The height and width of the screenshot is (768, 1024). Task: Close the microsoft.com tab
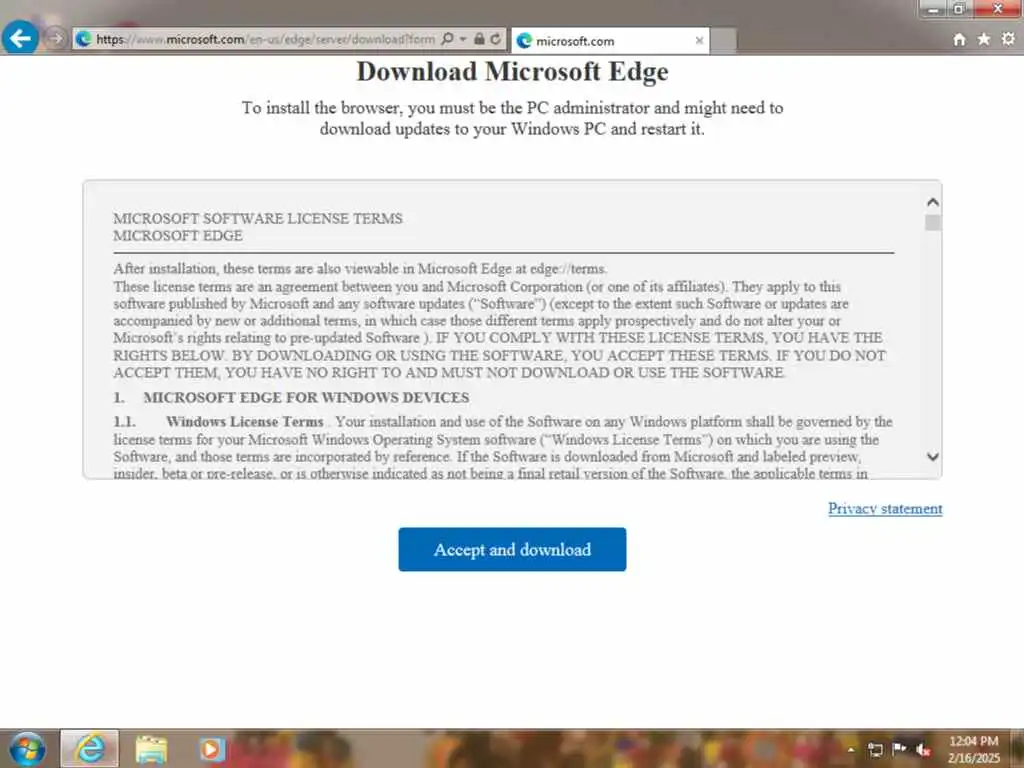click(699, 40)
